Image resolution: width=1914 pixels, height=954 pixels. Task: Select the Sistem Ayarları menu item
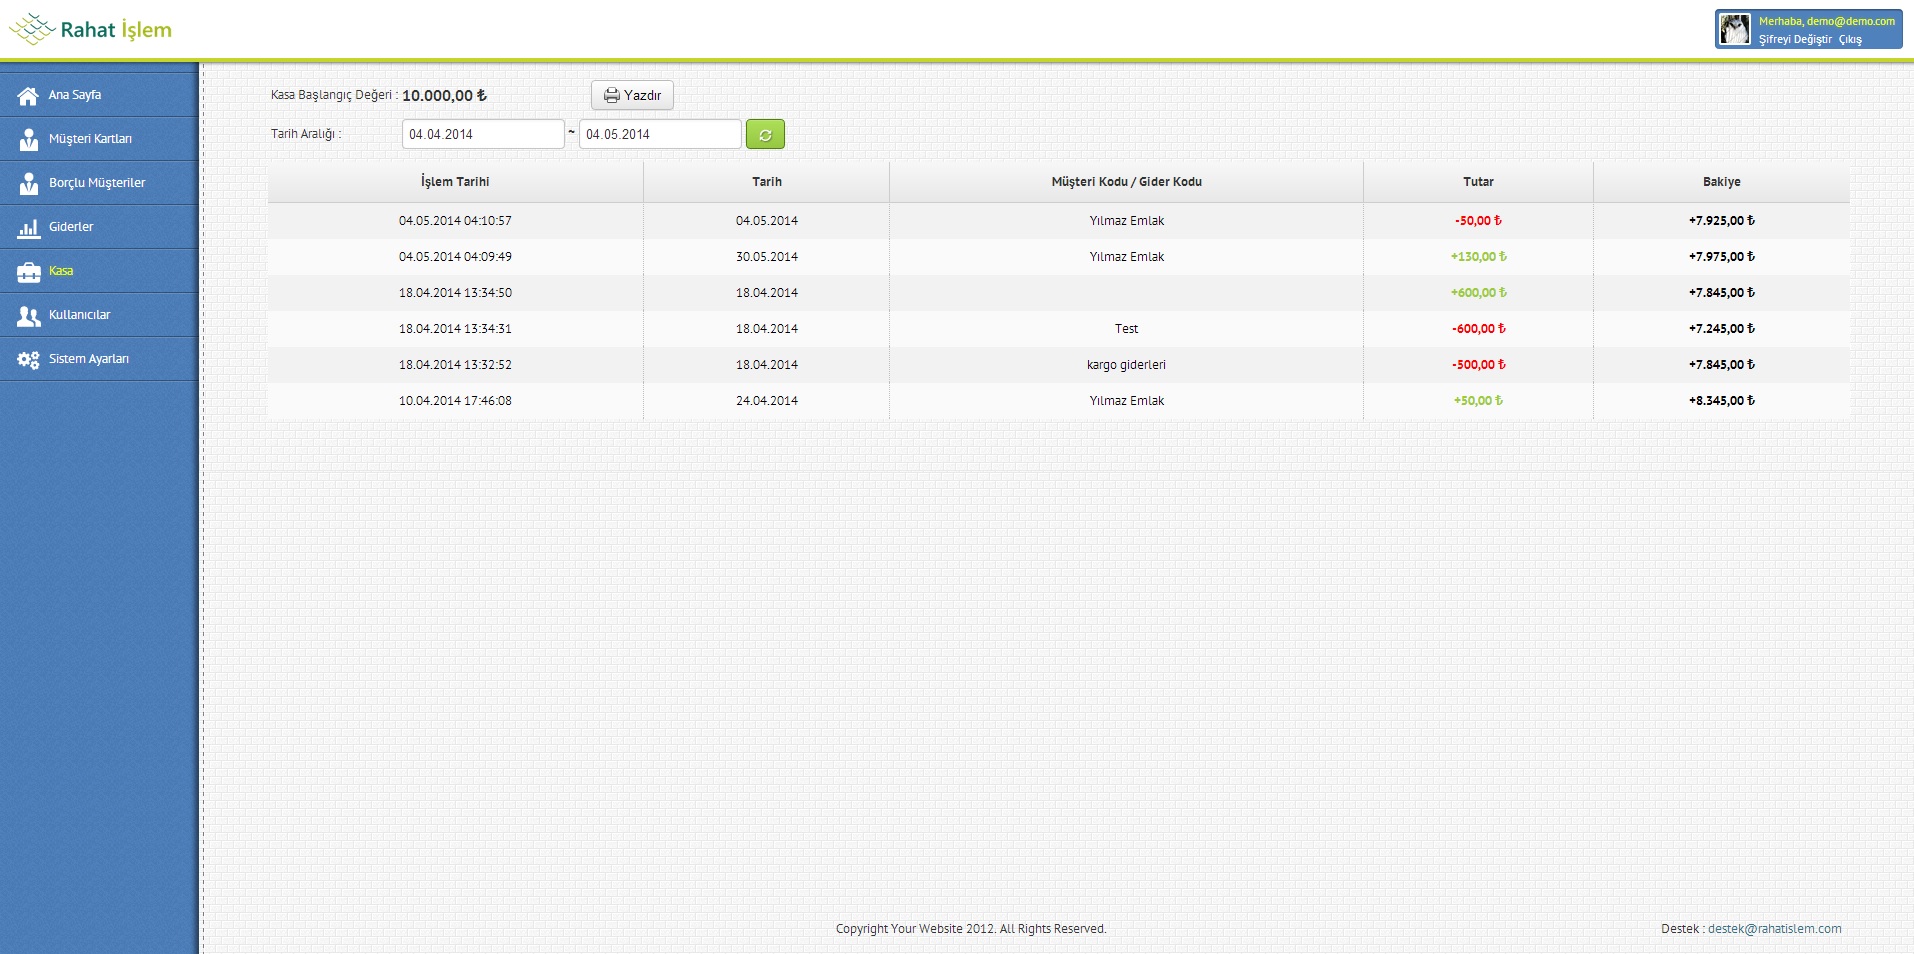pos(89,359)
